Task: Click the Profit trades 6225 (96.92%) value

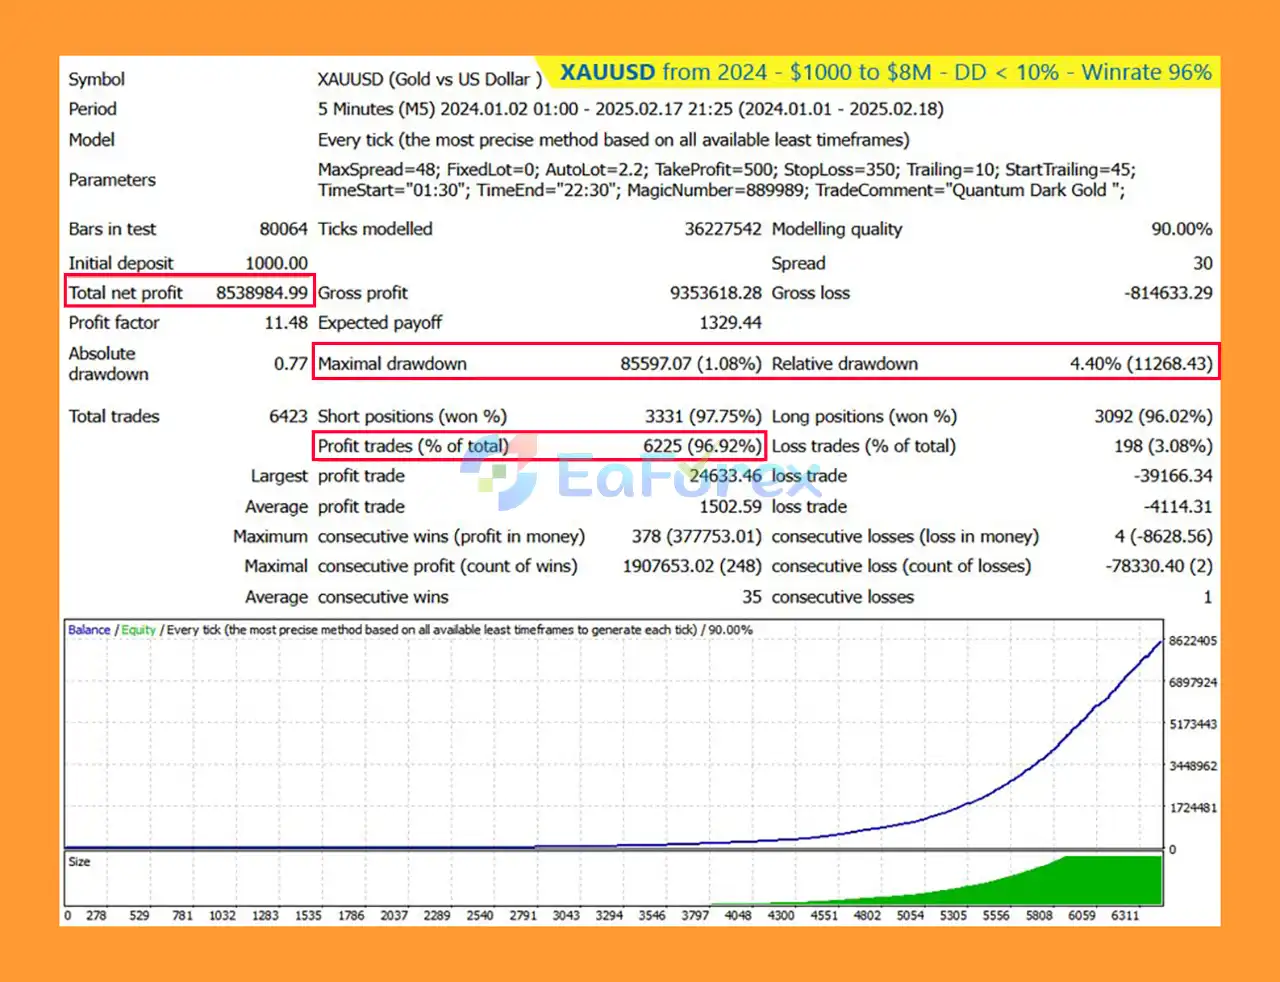Action: (x=702, y=446)
